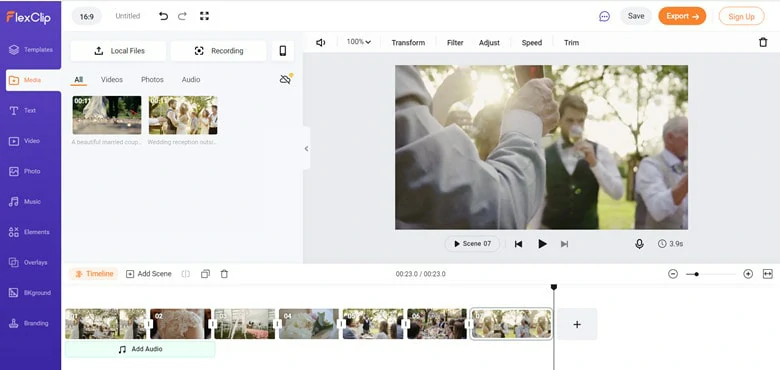Collapse the media panel arrow
Screen dimensions: 780x370
pyautogui.click(x=306, y=148)
